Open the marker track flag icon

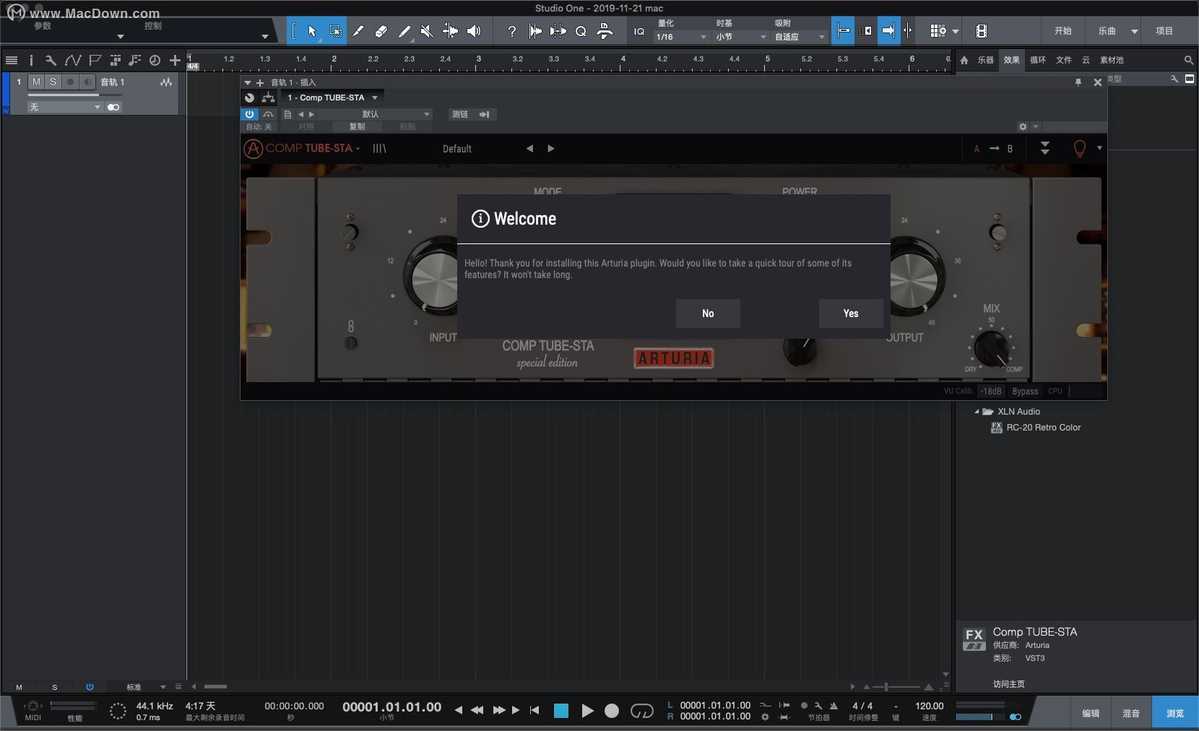[95, 60]
